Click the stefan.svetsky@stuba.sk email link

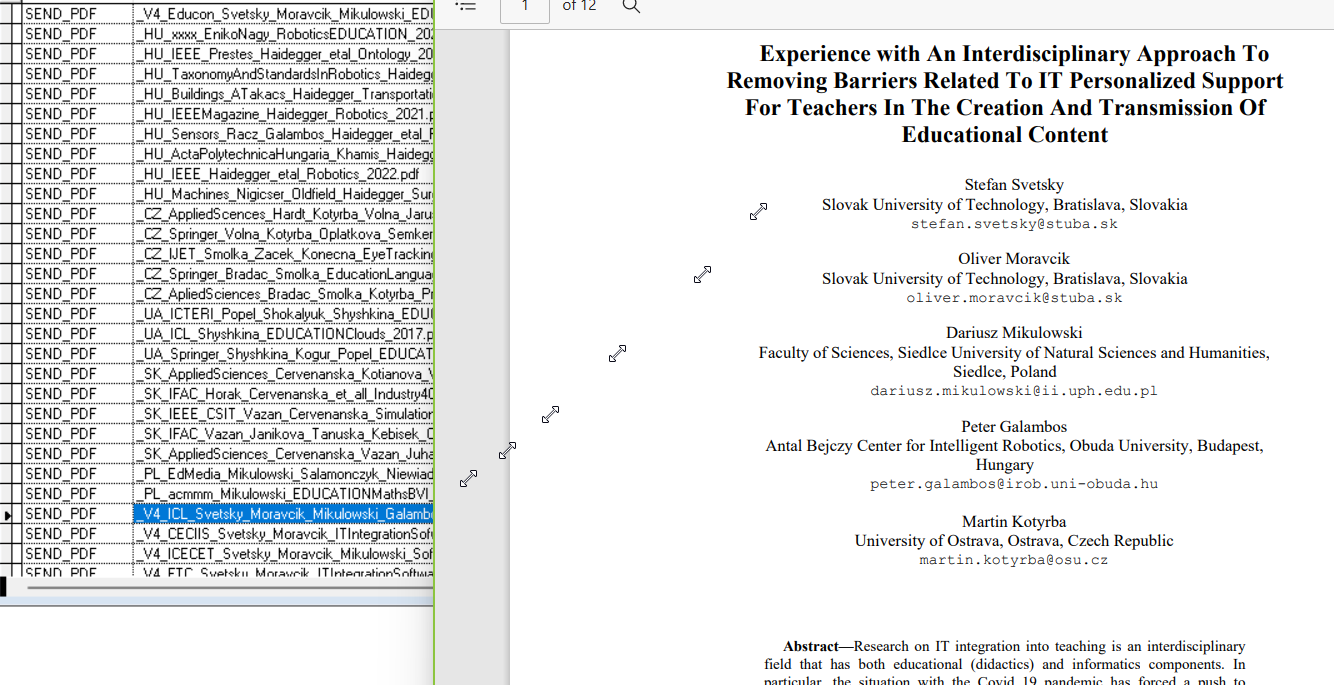[x=1014, y=224]
